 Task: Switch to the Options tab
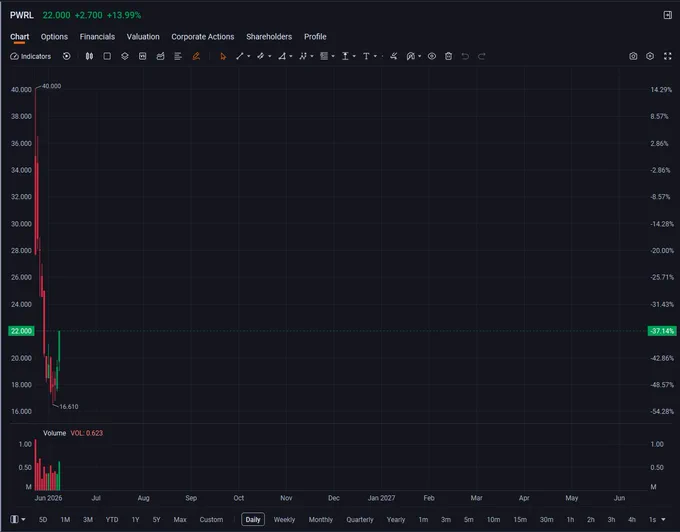[x=54, y=37]
